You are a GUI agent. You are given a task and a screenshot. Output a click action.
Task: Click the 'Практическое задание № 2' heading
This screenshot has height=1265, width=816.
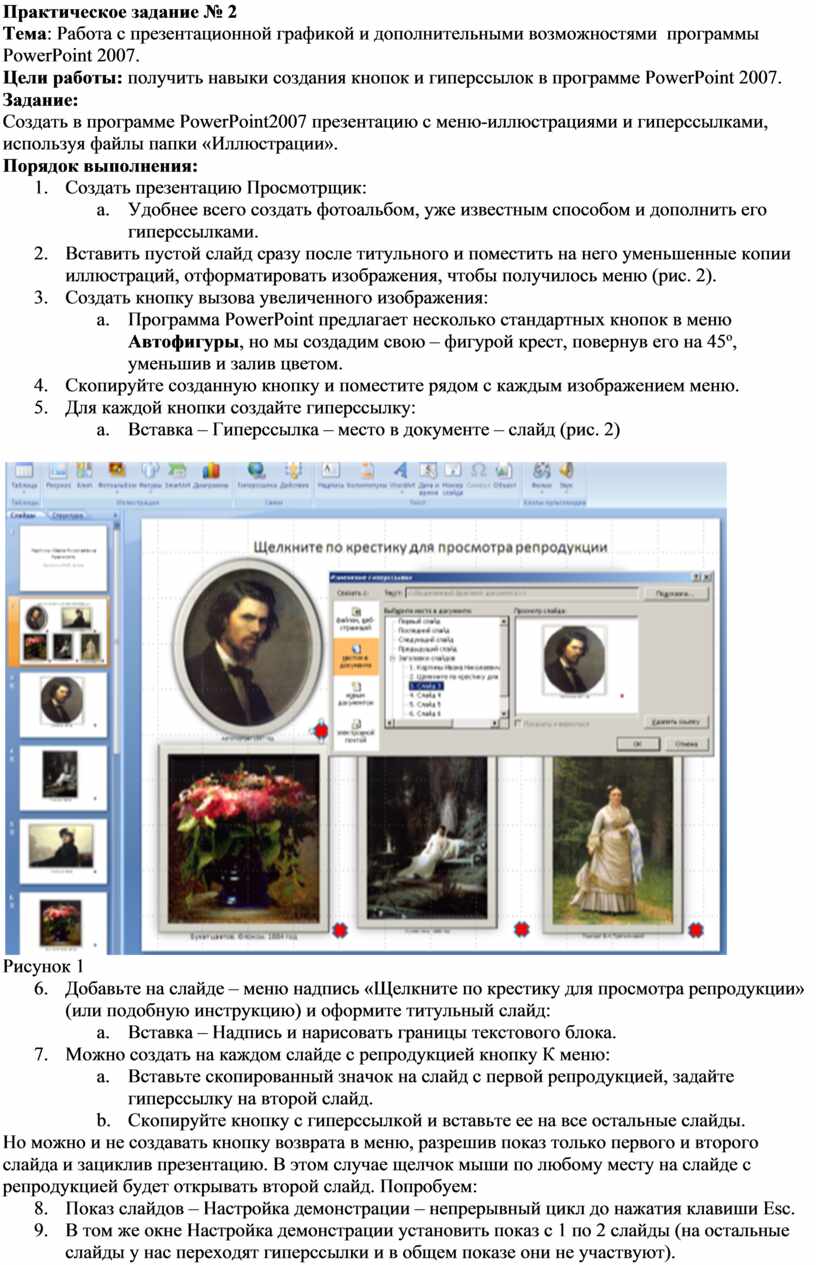pos(120,12)
